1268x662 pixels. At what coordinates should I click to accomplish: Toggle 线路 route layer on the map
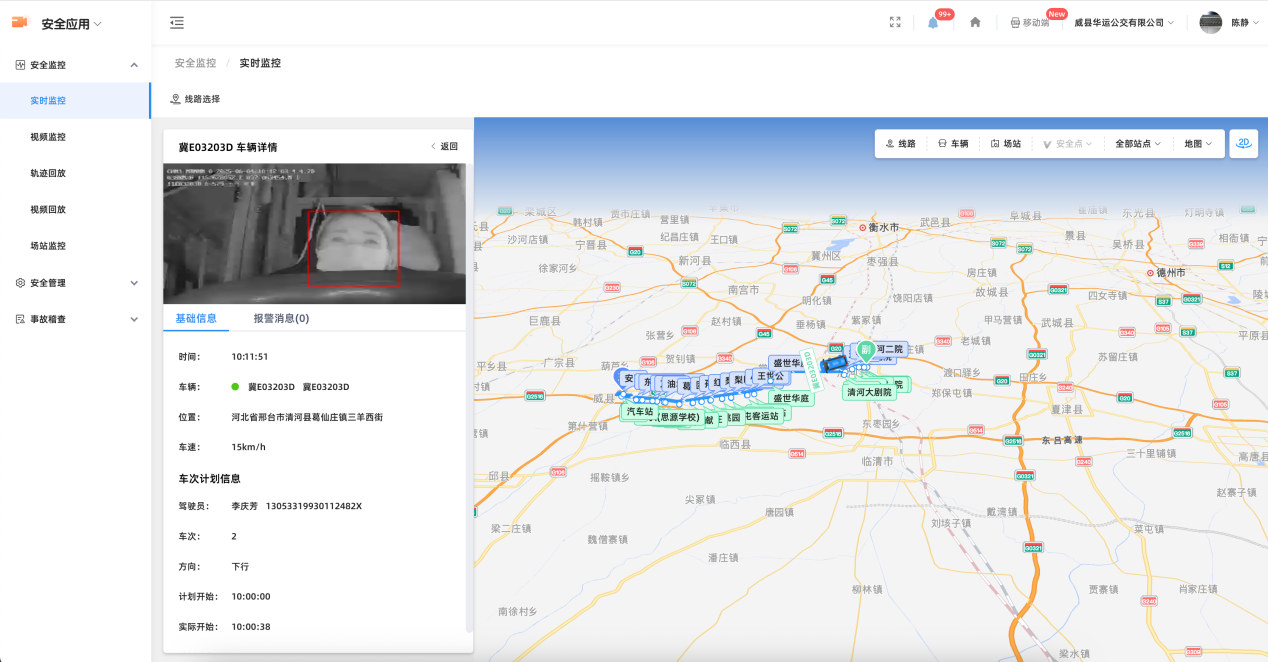point(901,144)
